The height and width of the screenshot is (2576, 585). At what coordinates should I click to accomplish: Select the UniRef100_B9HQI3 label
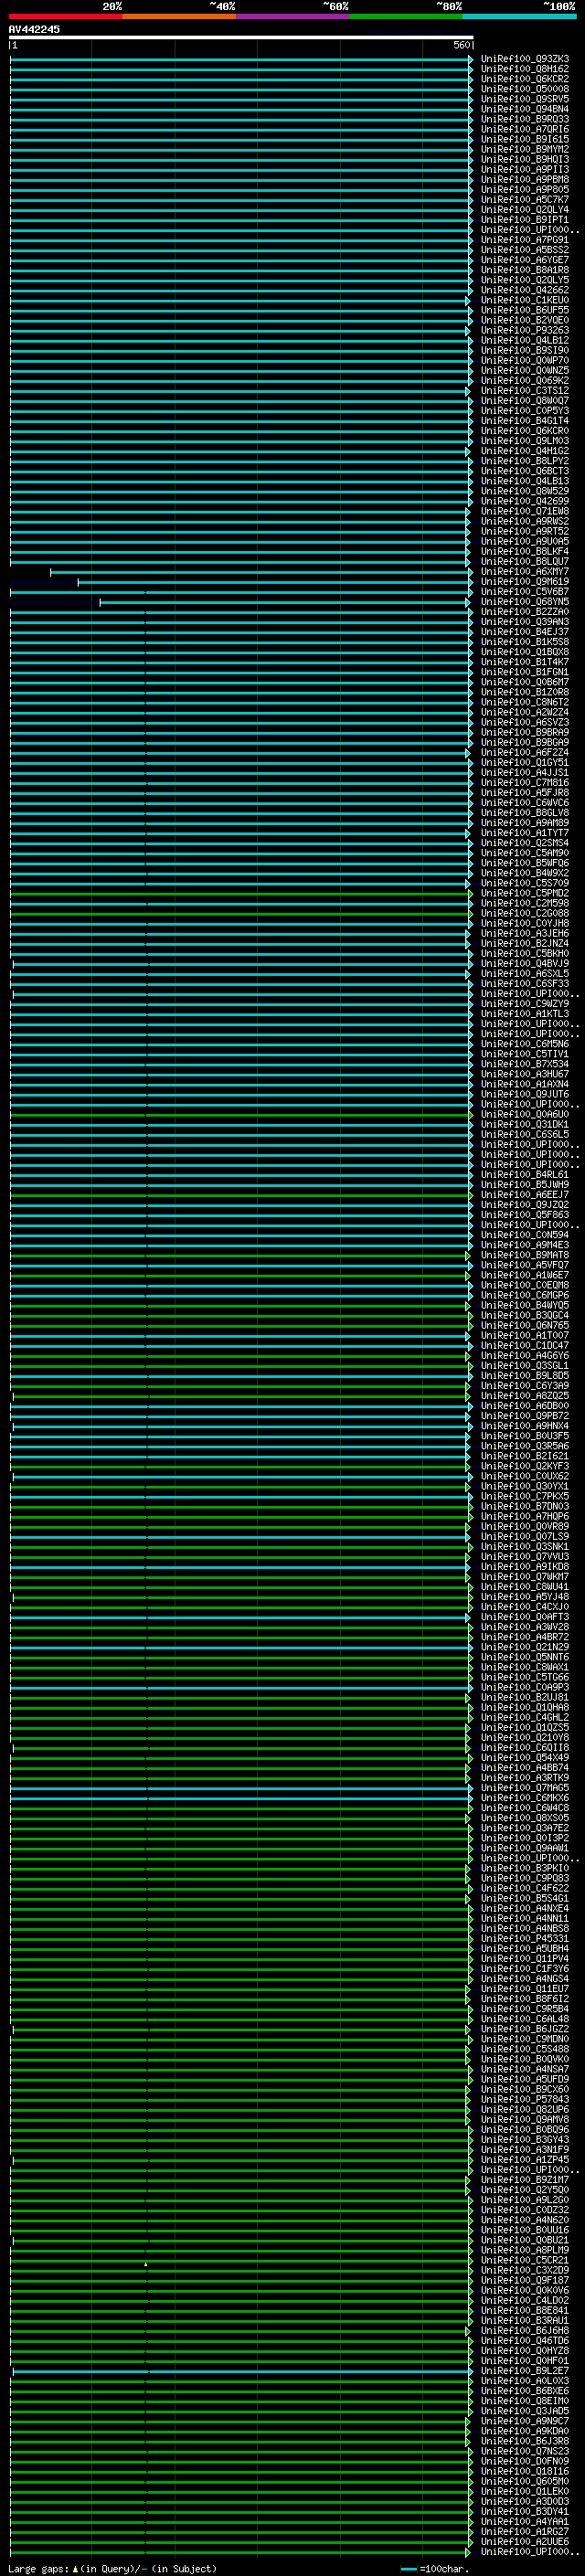coord(525,159)
